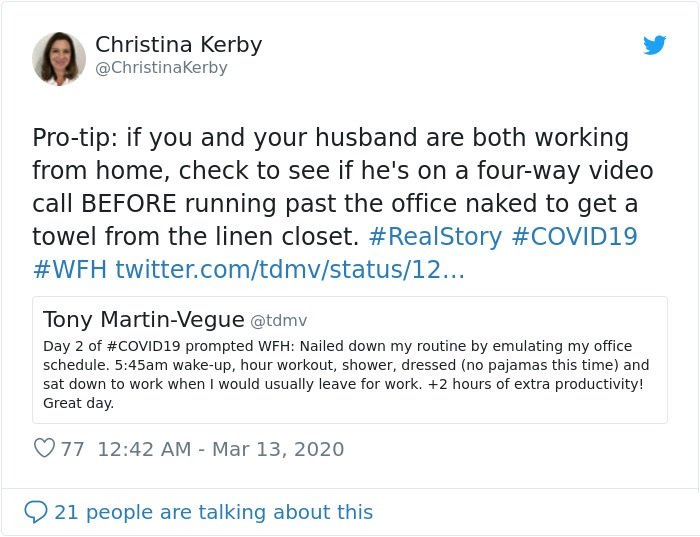This screenshot has height=537, width=700.
Task: Open quoted tweet text about Day 2
Action: [x=346, y=375]
